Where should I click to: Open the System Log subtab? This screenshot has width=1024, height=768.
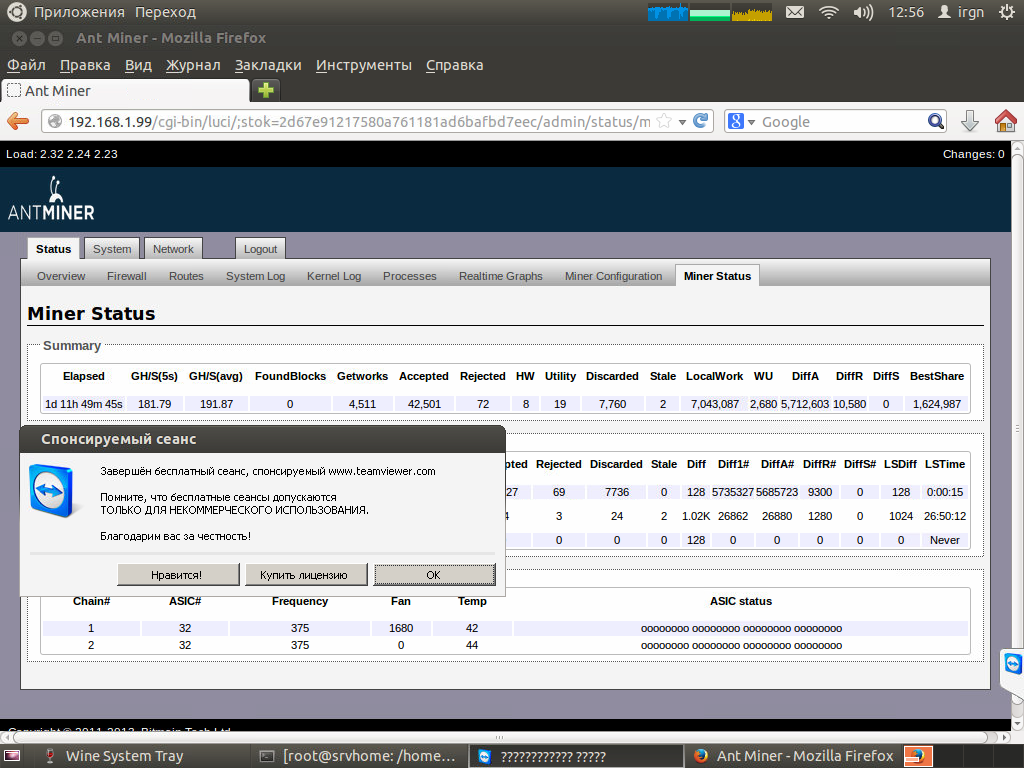255,276
